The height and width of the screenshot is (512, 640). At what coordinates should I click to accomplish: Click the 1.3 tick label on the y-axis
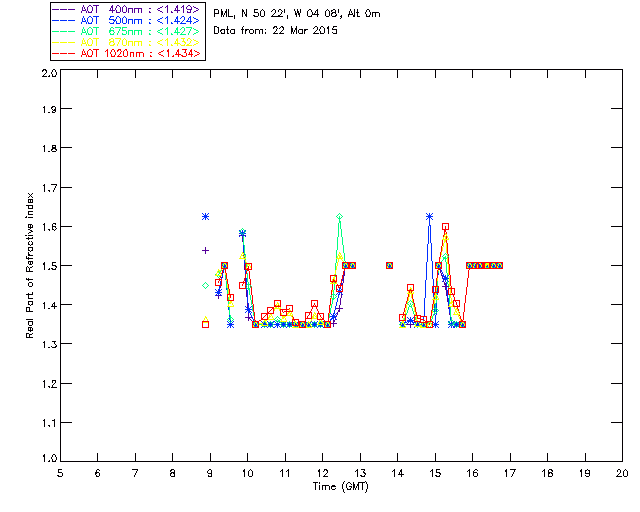pyautogui.click(x=49, y=344)
